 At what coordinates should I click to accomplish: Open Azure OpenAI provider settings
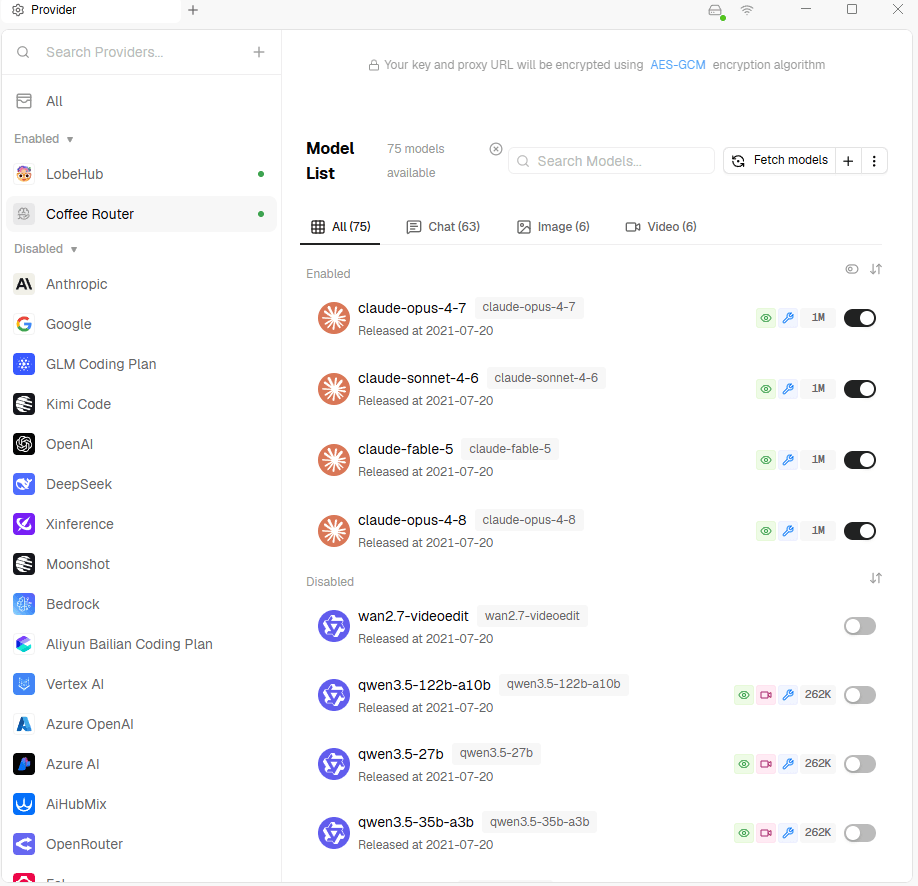click(x=141, y=724)
